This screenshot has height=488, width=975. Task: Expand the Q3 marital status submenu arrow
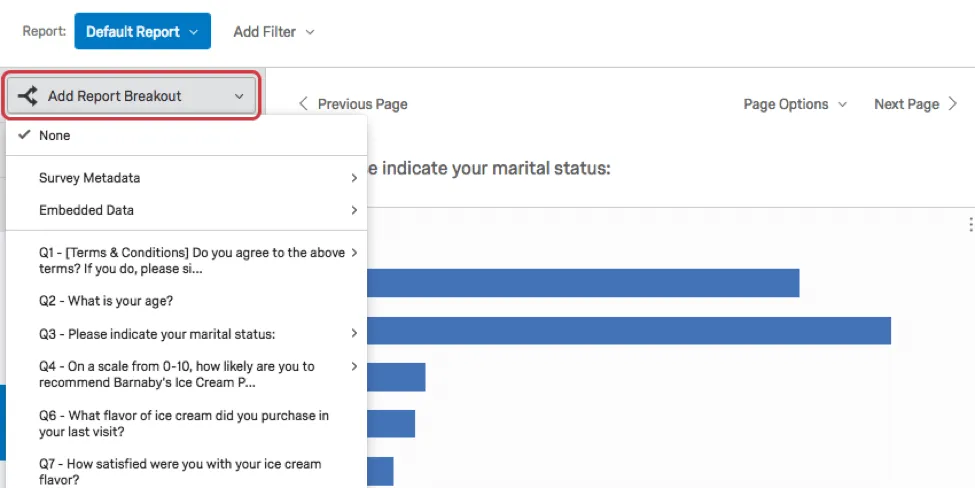pyautogui.click(x=354, y=333)
